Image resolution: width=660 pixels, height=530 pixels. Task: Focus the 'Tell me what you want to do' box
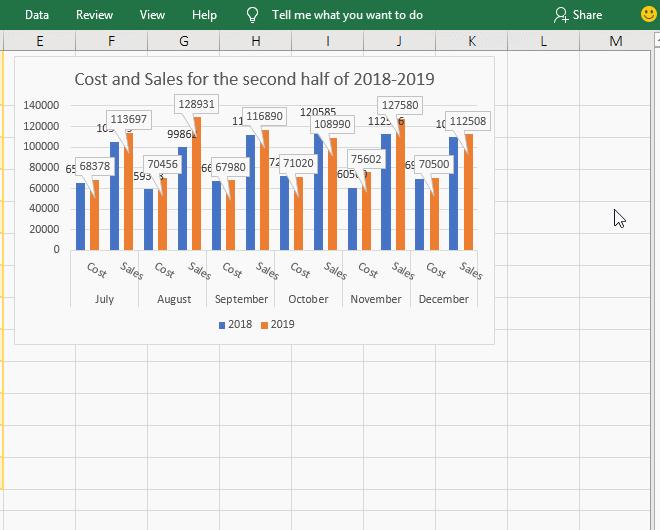[347, 15]
